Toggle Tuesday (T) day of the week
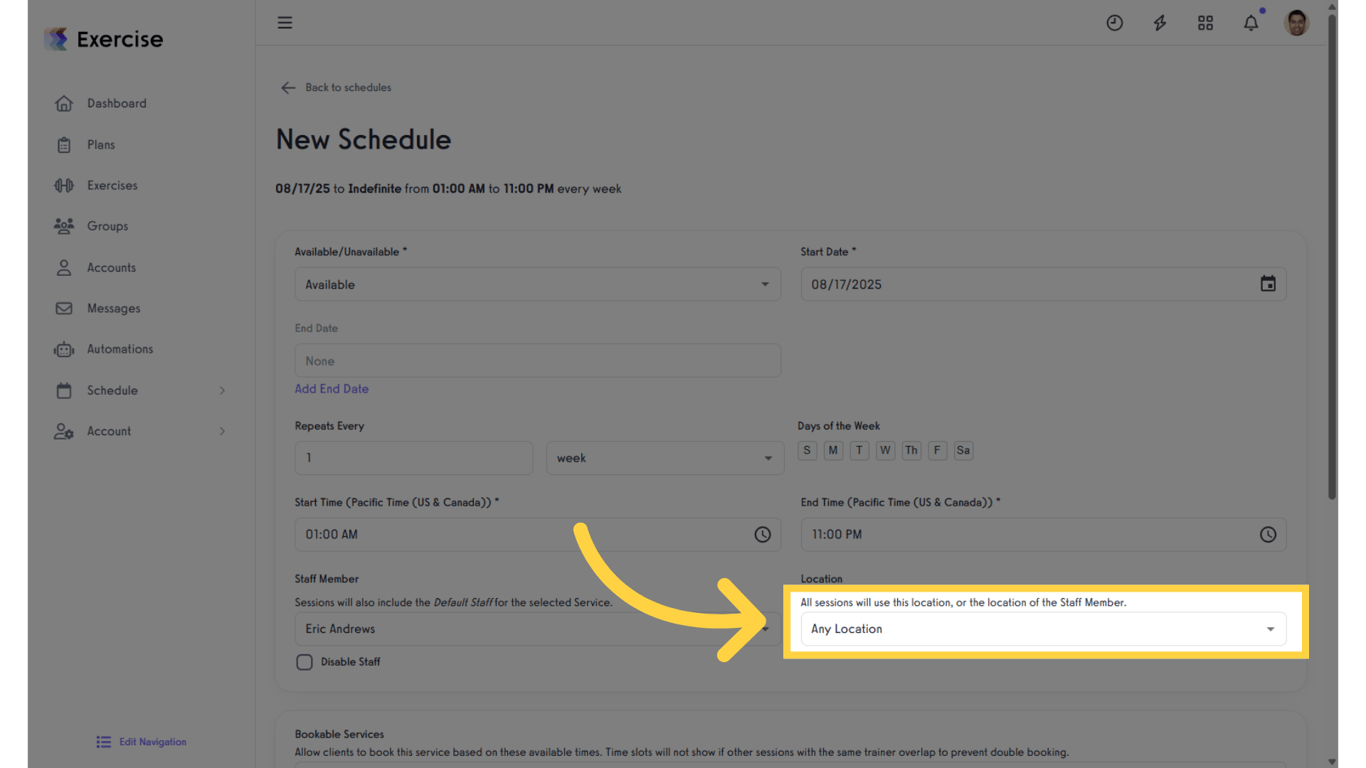 (859, 450)
